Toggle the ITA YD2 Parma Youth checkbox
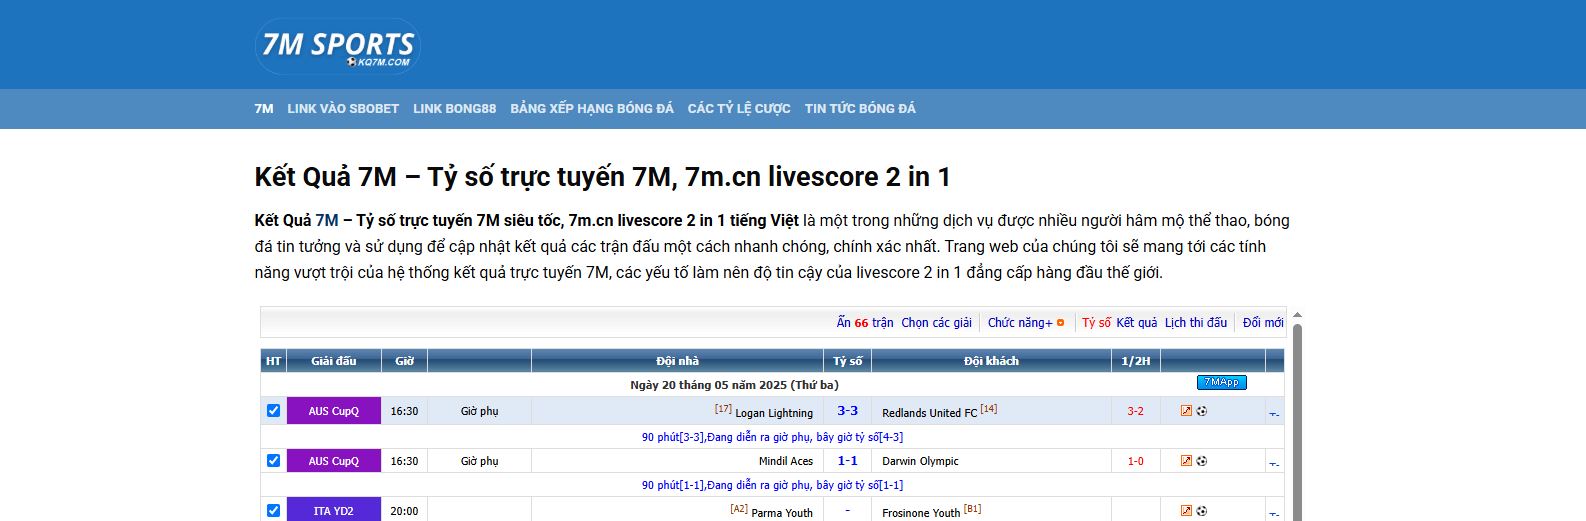Screen dimensions: 1586x521 tap(273, 511)
